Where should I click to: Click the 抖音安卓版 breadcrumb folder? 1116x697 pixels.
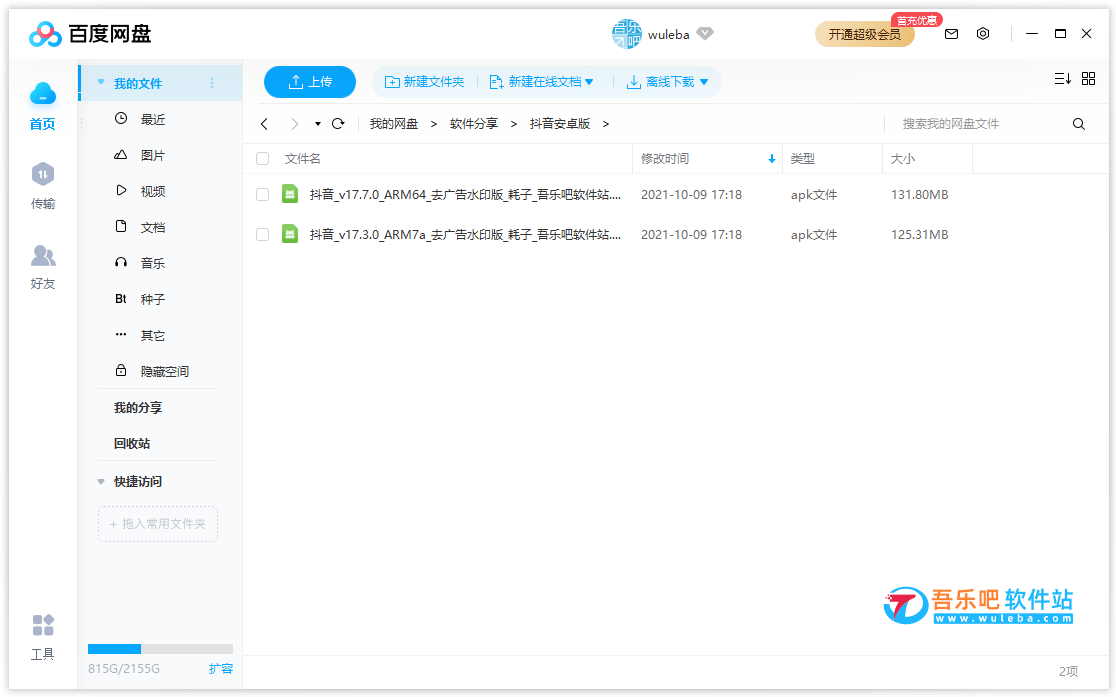pos(560,124)
